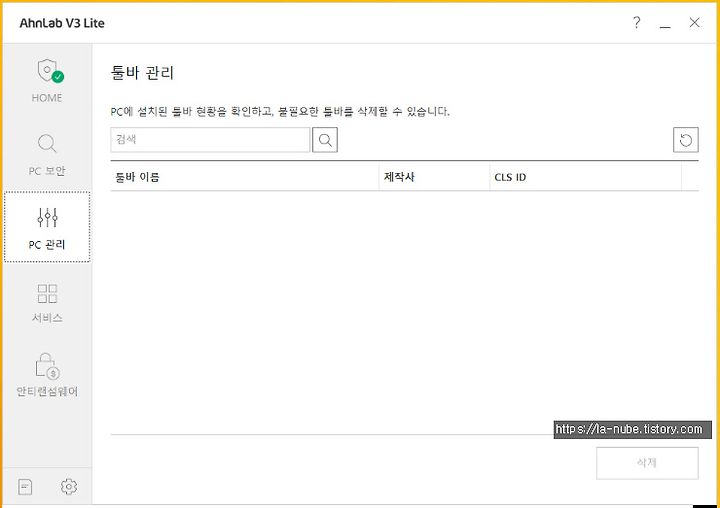Sort by CLS ID column header
This screenshot has height=508, width=720.
(x=585, y=177)
